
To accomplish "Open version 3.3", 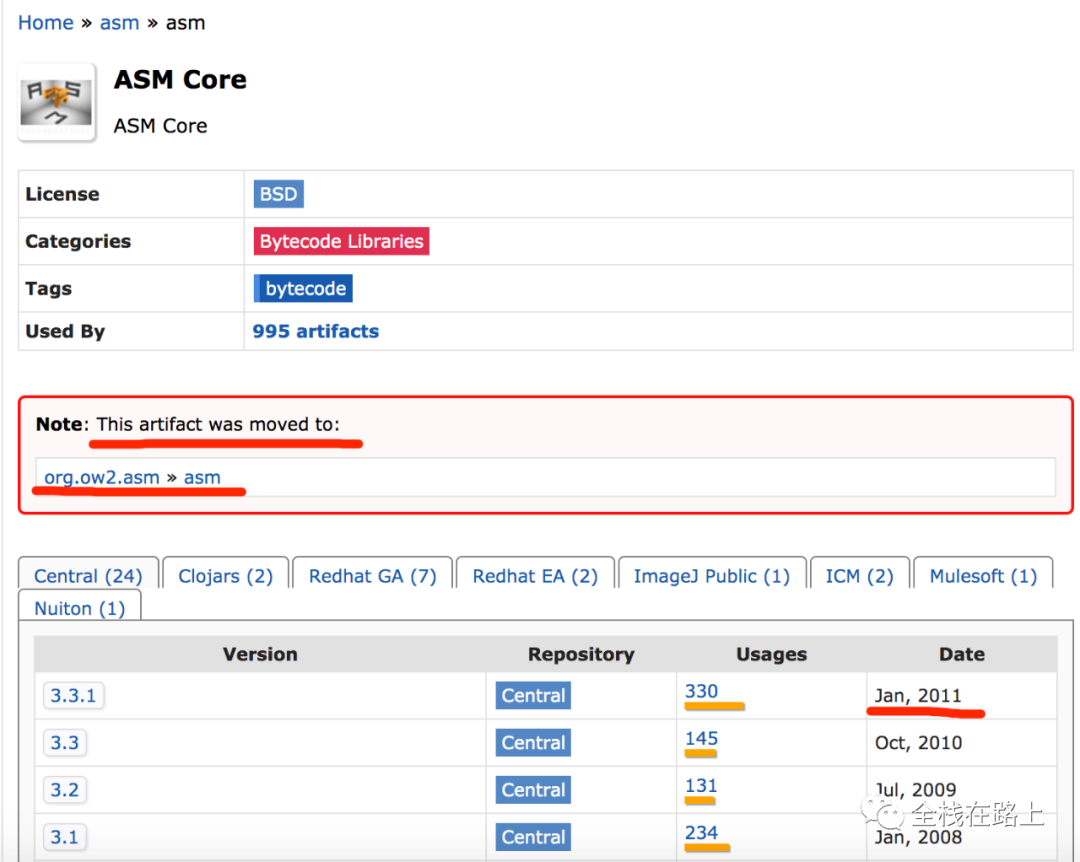I will (x=65, y=742).
